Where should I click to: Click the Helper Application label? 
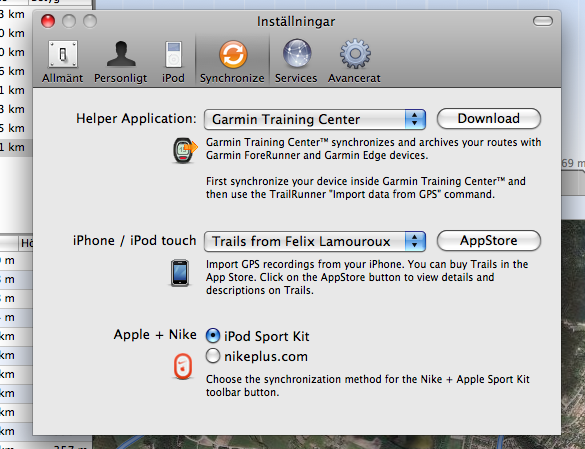click(x=136, y=119)
